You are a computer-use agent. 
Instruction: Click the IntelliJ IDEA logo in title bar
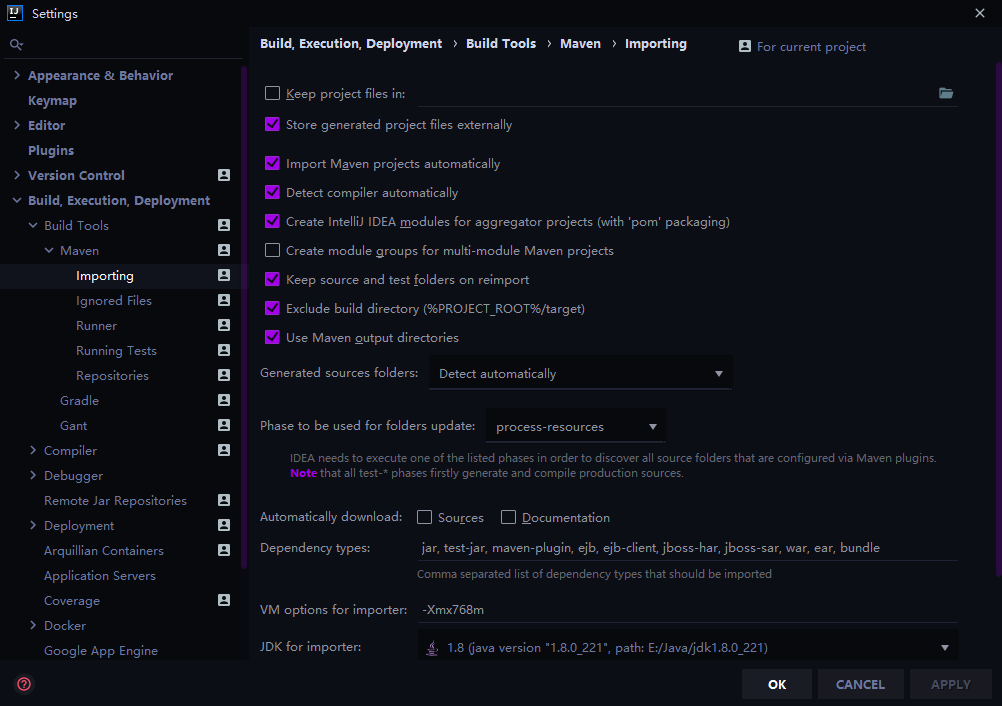click(15, 13)
